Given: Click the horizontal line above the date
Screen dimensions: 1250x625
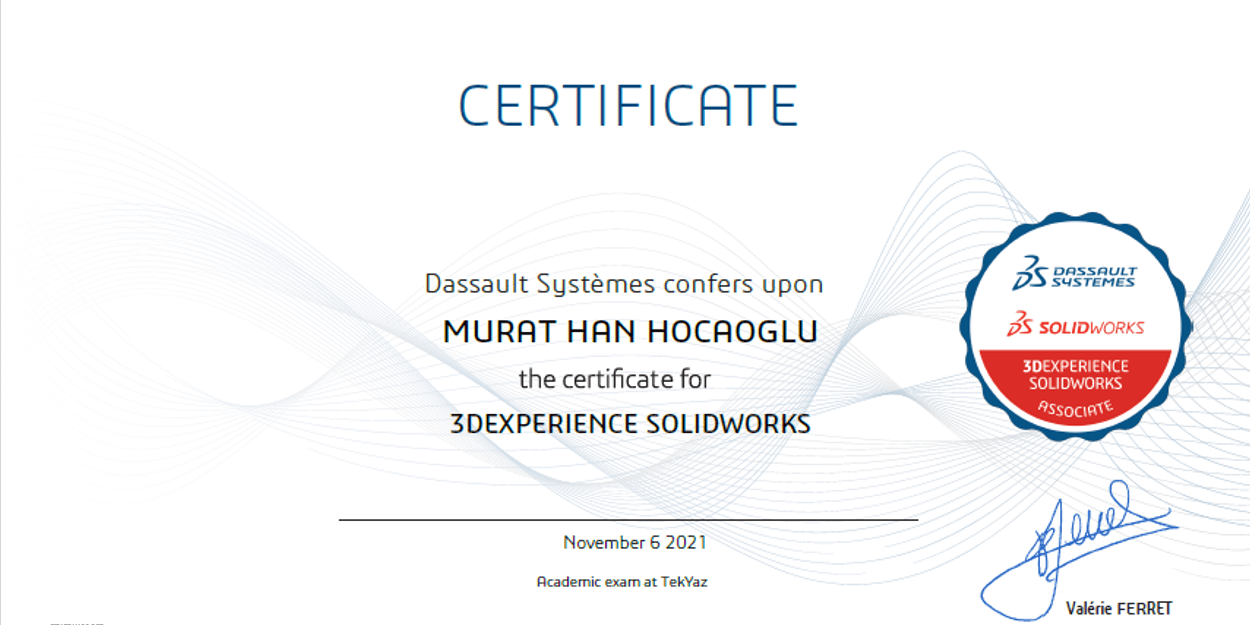Looking at the screenshot, I should [x=628, y=521].
